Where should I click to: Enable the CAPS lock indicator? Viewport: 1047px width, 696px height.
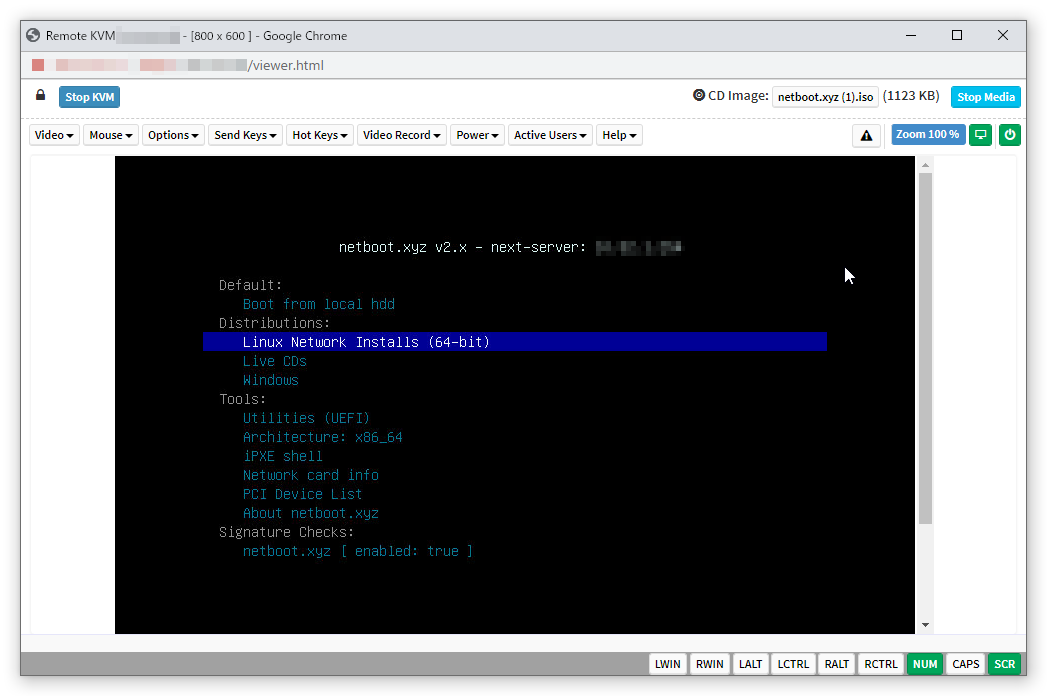965,663
